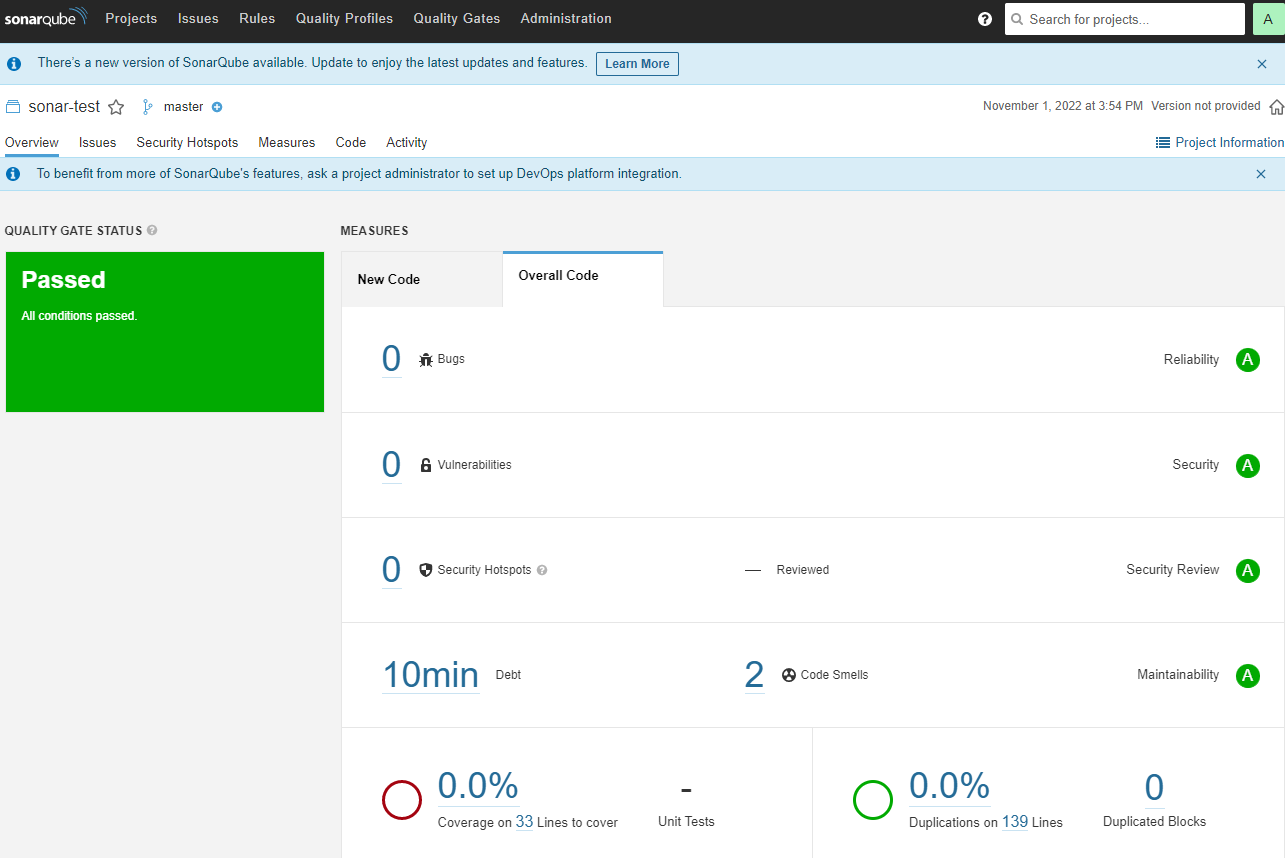Click the sonar-test project name
Screen dimensions: 1286x859
(64, 107)
